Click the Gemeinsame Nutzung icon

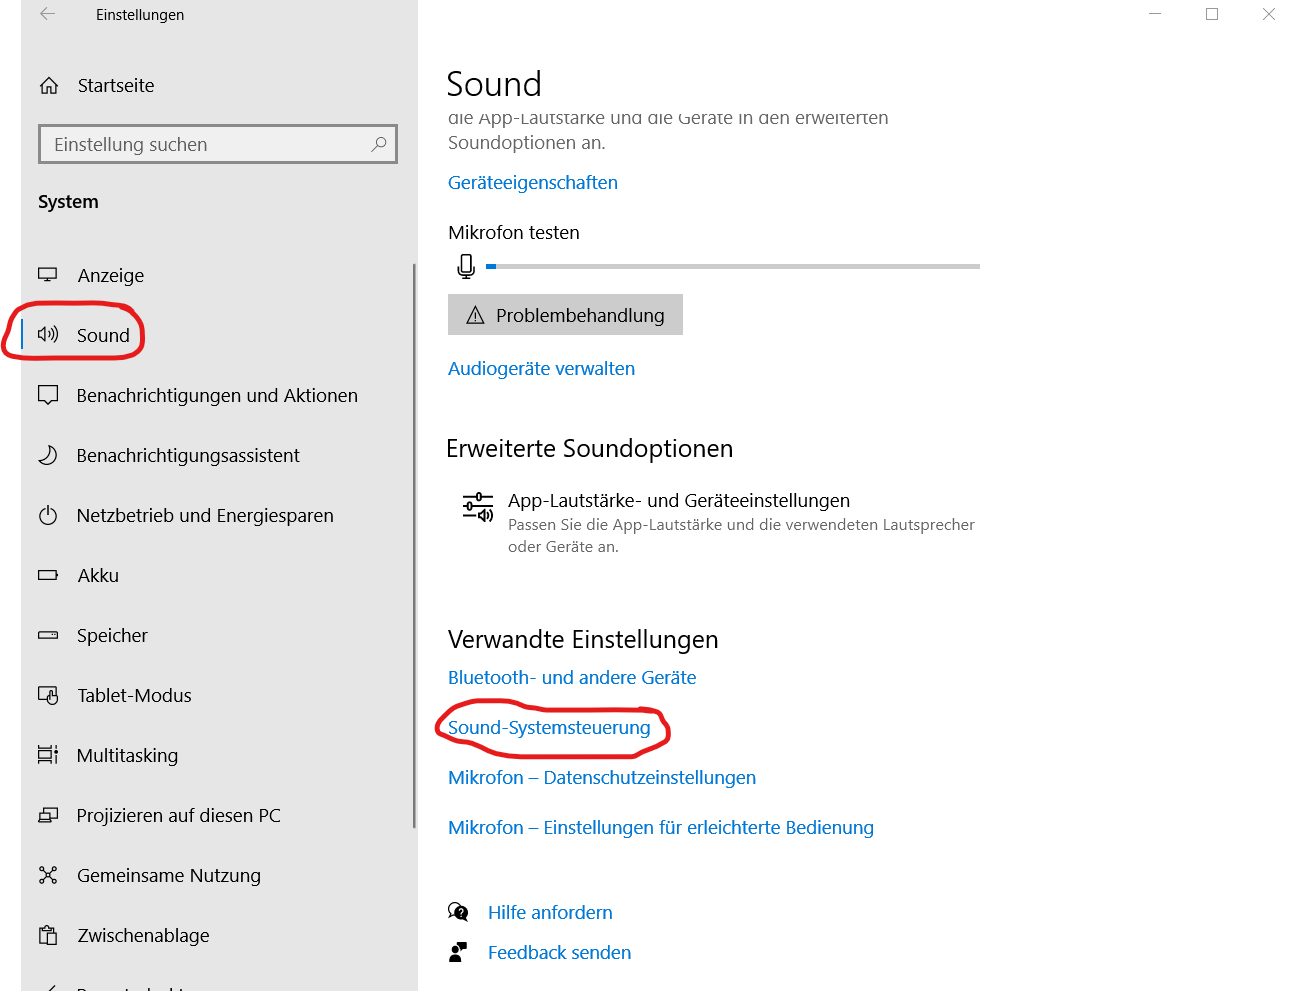pos(48,875)
